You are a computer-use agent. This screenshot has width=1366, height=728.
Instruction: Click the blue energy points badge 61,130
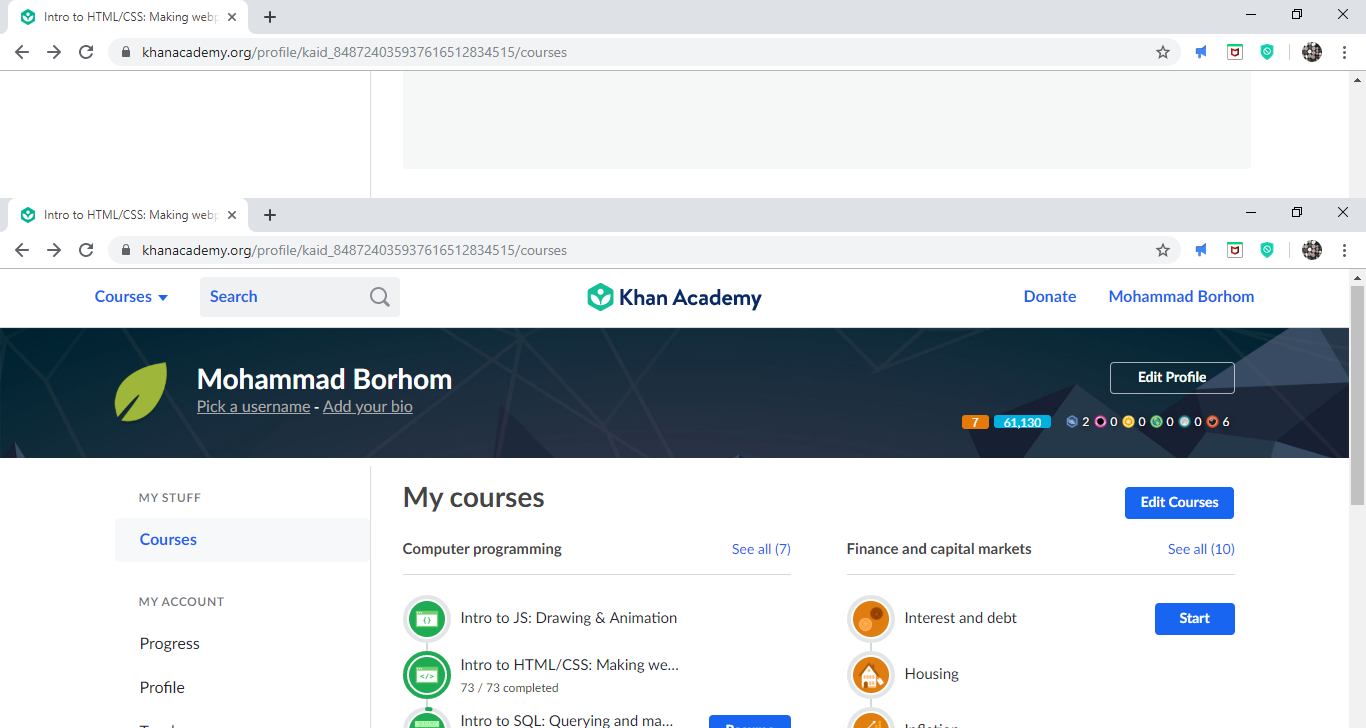(1022, 422)
